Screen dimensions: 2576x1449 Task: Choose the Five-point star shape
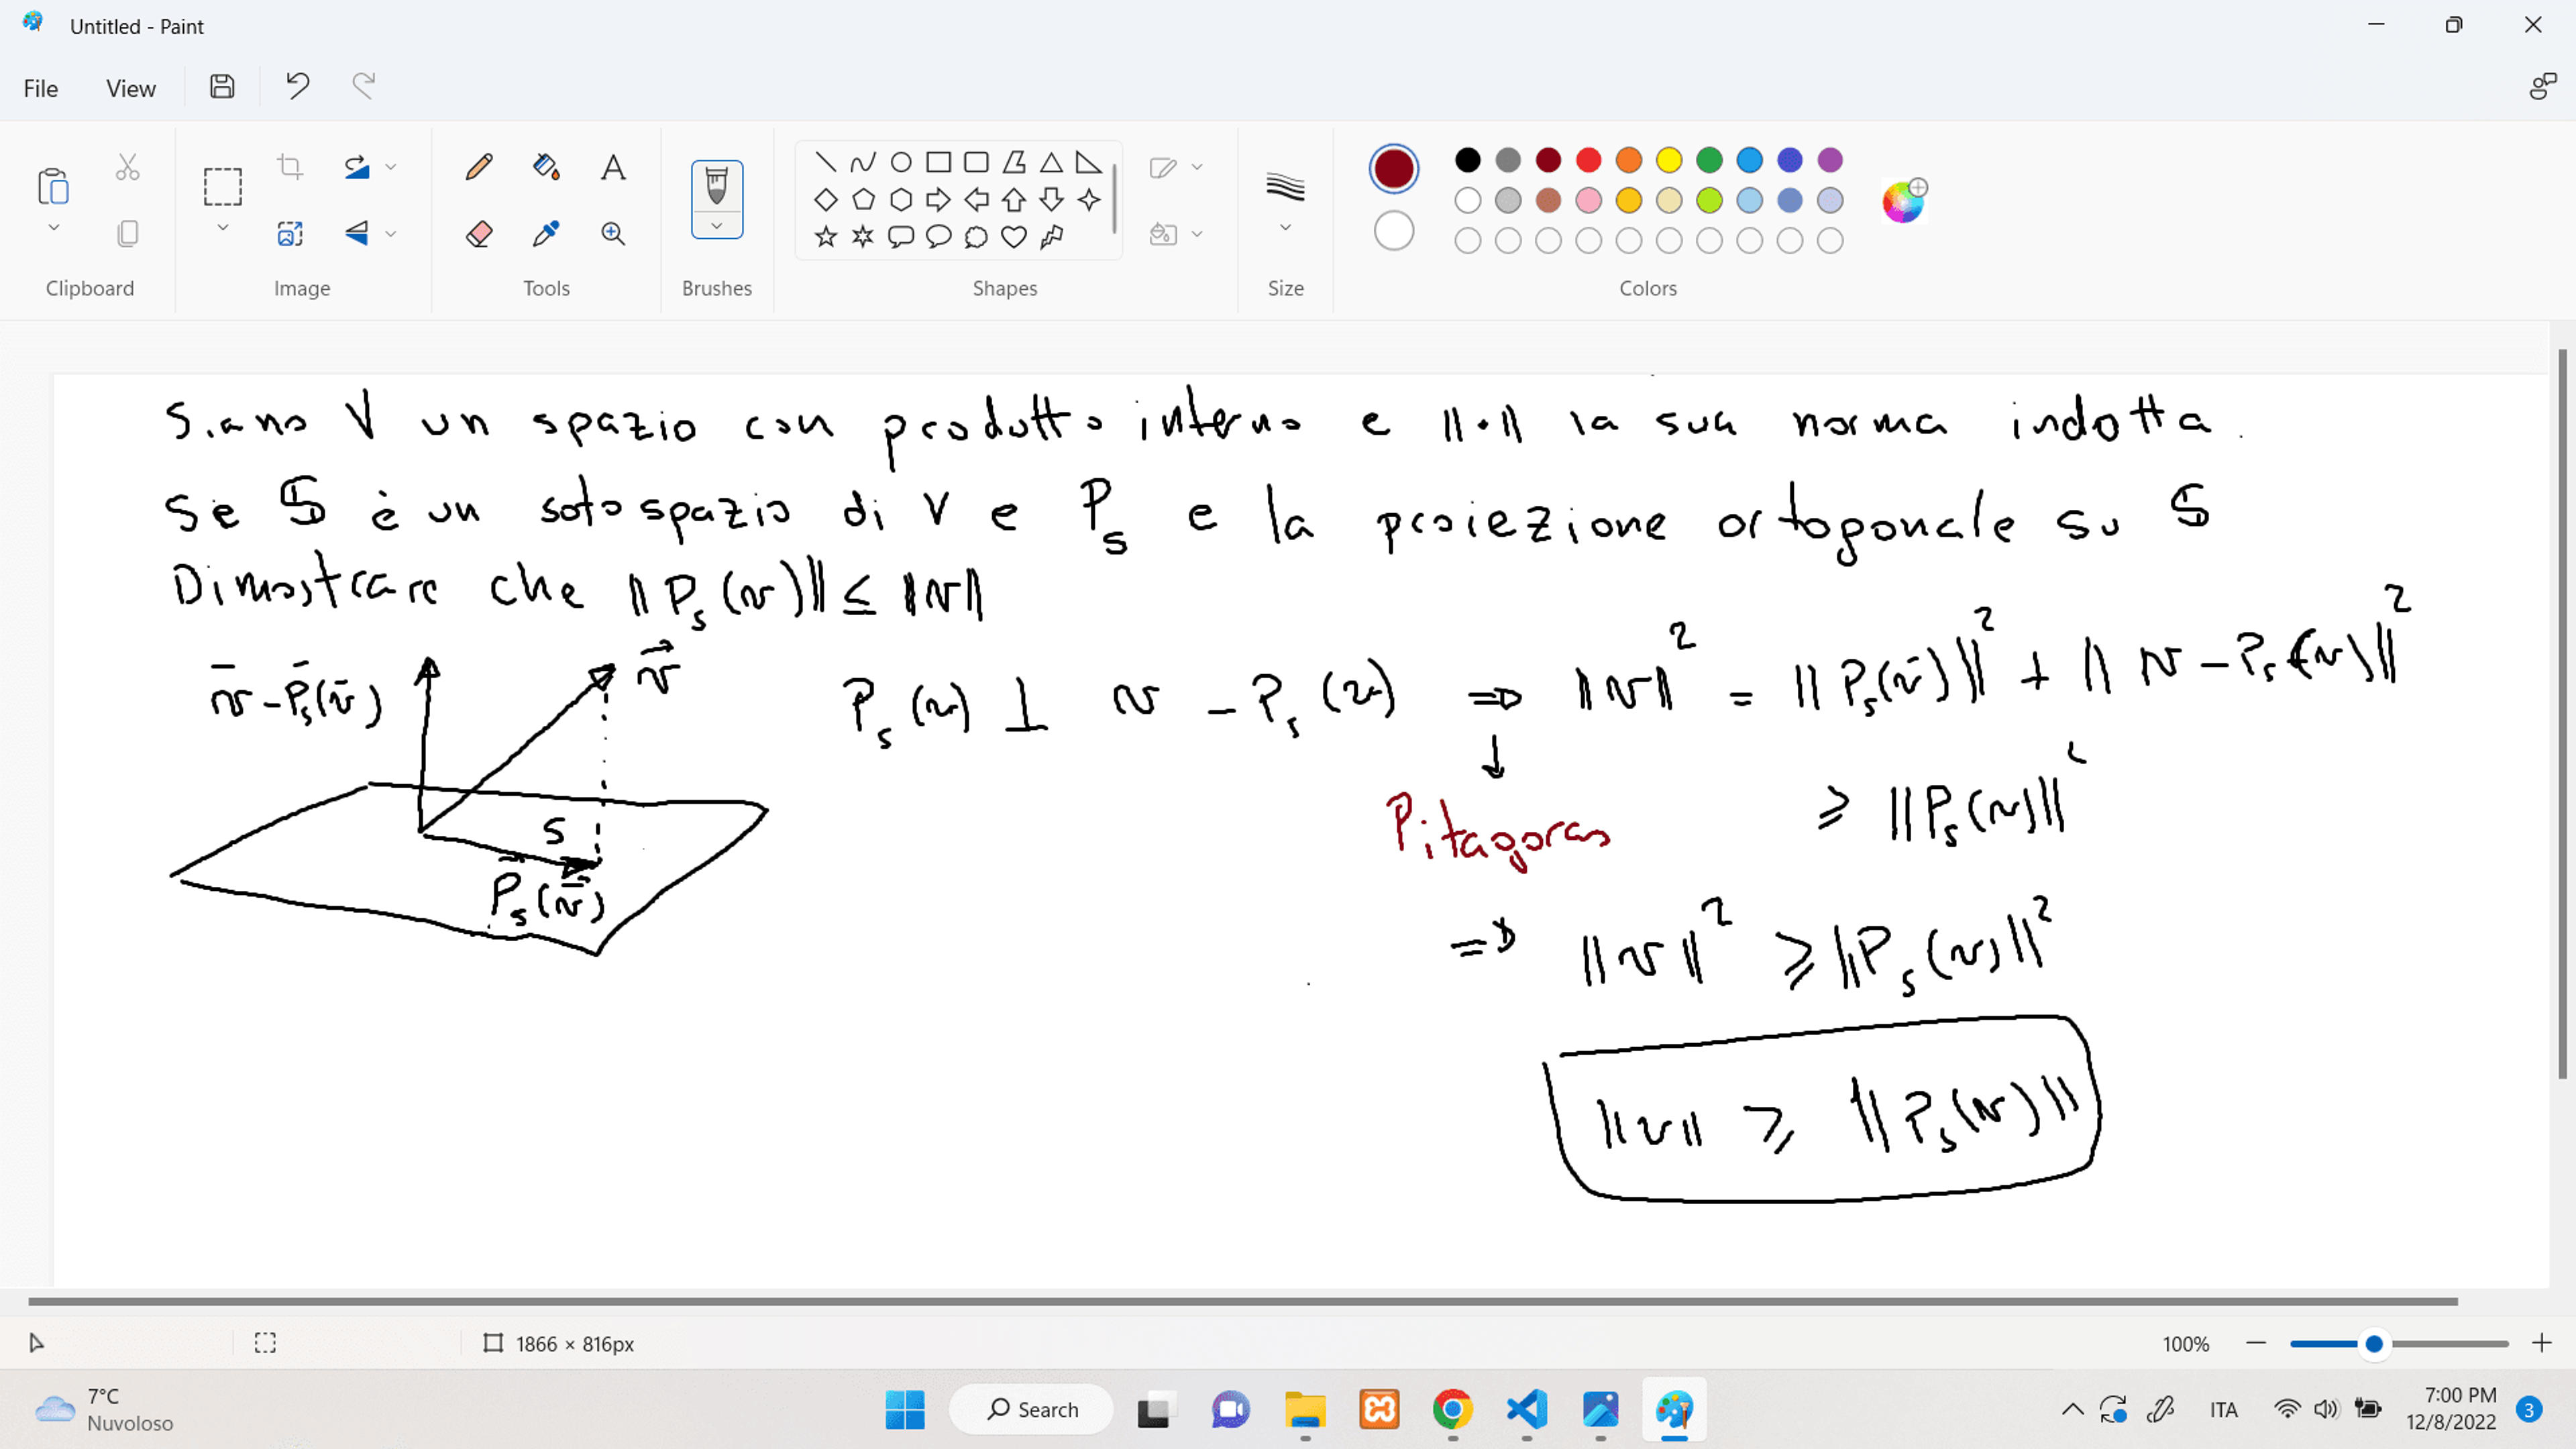825,236
